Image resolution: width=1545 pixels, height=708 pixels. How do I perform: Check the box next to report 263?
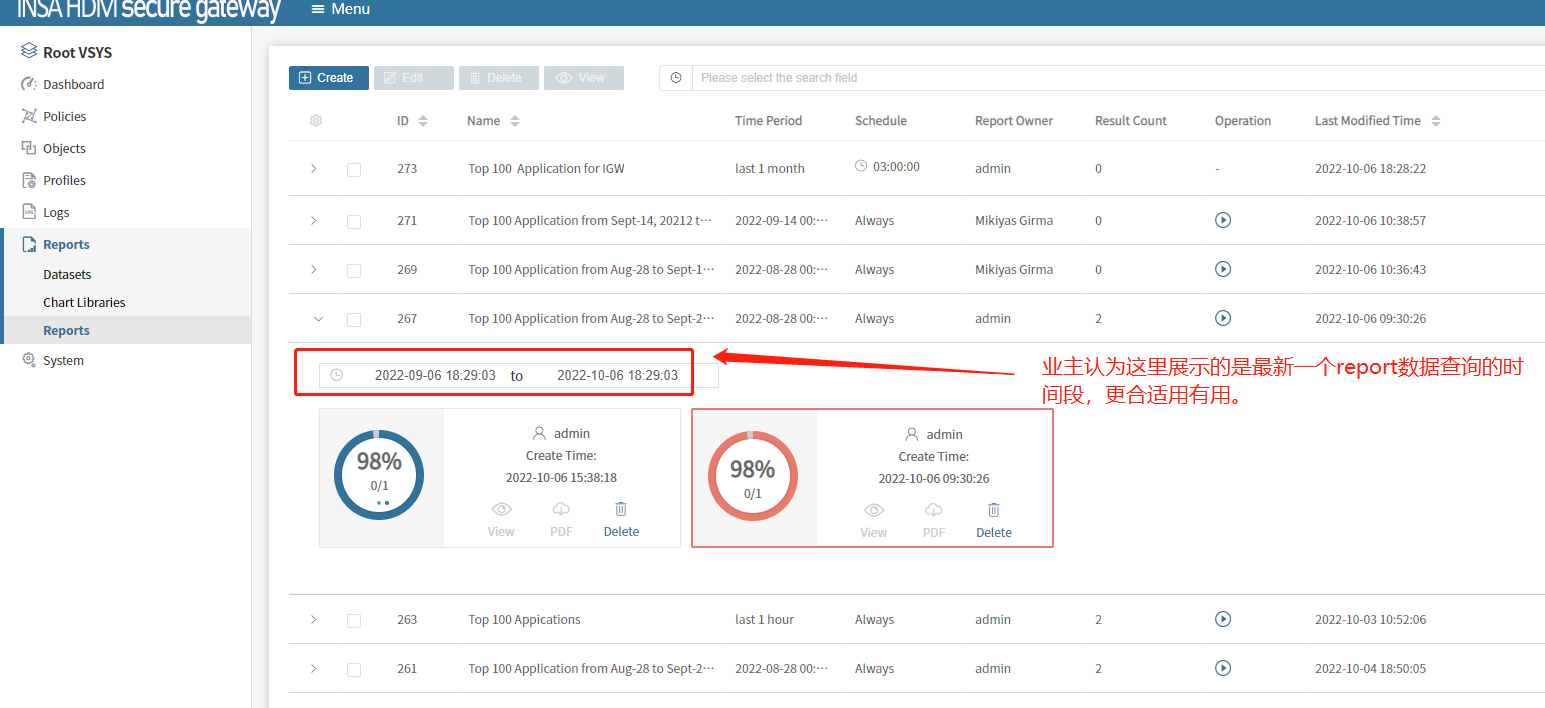coord(354,620)
